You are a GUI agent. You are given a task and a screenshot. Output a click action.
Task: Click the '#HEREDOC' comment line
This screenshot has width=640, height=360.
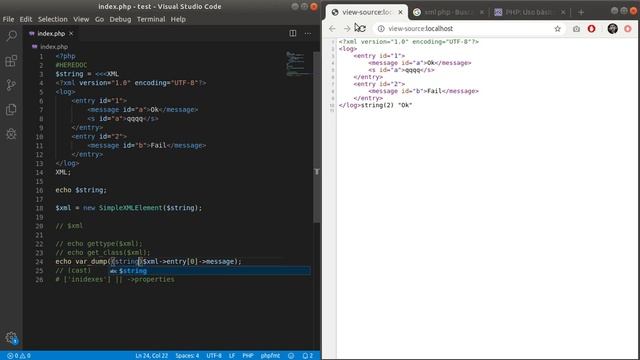tap(71, 65)
